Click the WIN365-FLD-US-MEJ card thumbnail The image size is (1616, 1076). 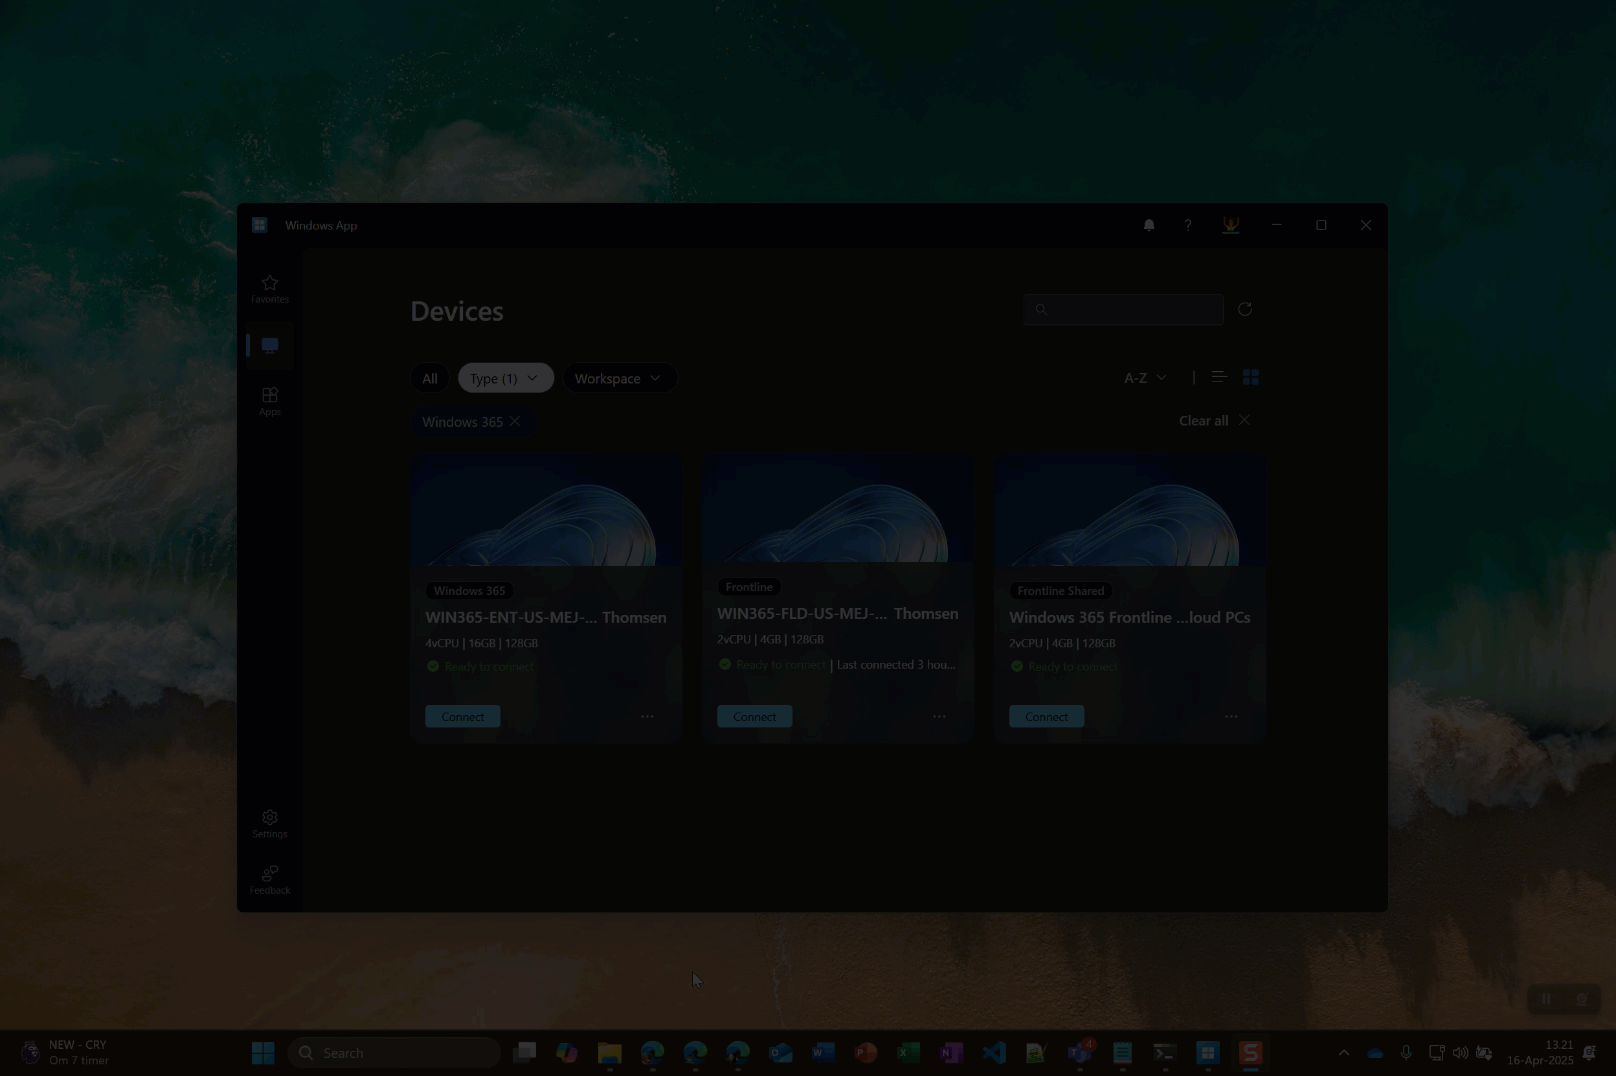pos(838,509)
